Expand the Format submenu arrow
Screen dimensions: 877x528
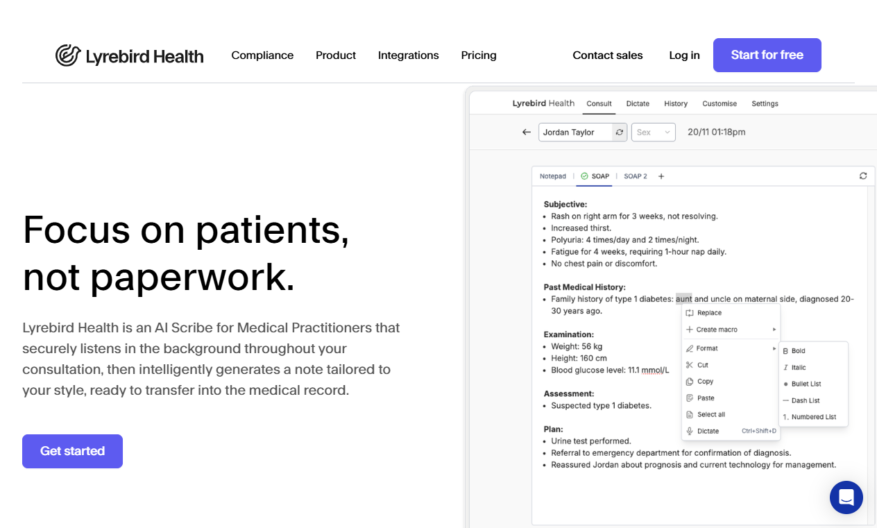[774, 348]
